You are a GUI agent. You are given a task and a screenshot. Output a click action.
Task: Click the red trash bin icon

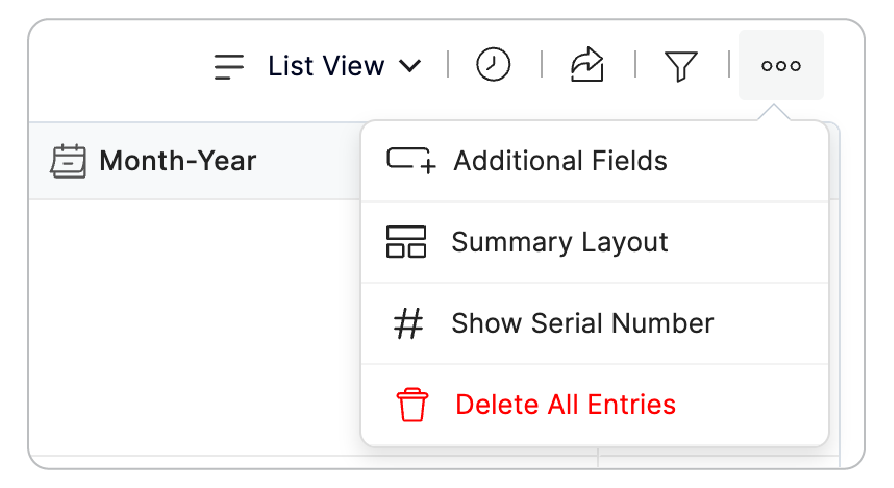[411, 405]
